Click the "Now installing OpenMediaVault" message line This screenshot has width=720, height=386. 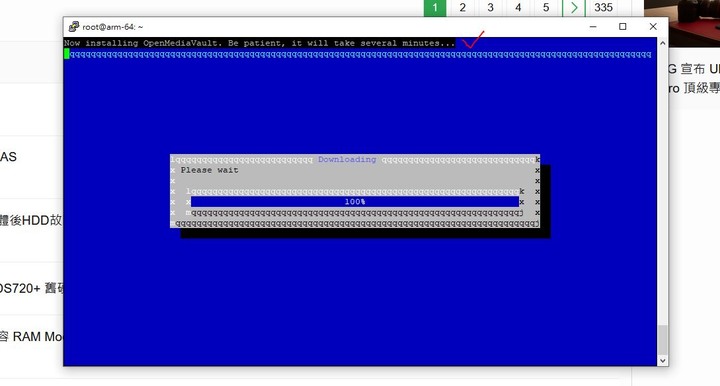point(259,43)
